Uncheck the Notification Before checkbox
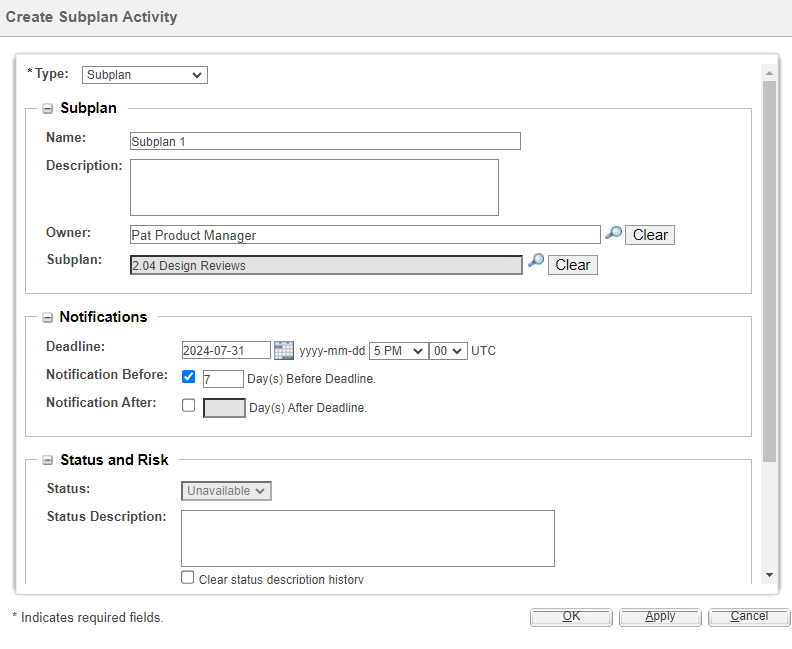 [188, 377]
